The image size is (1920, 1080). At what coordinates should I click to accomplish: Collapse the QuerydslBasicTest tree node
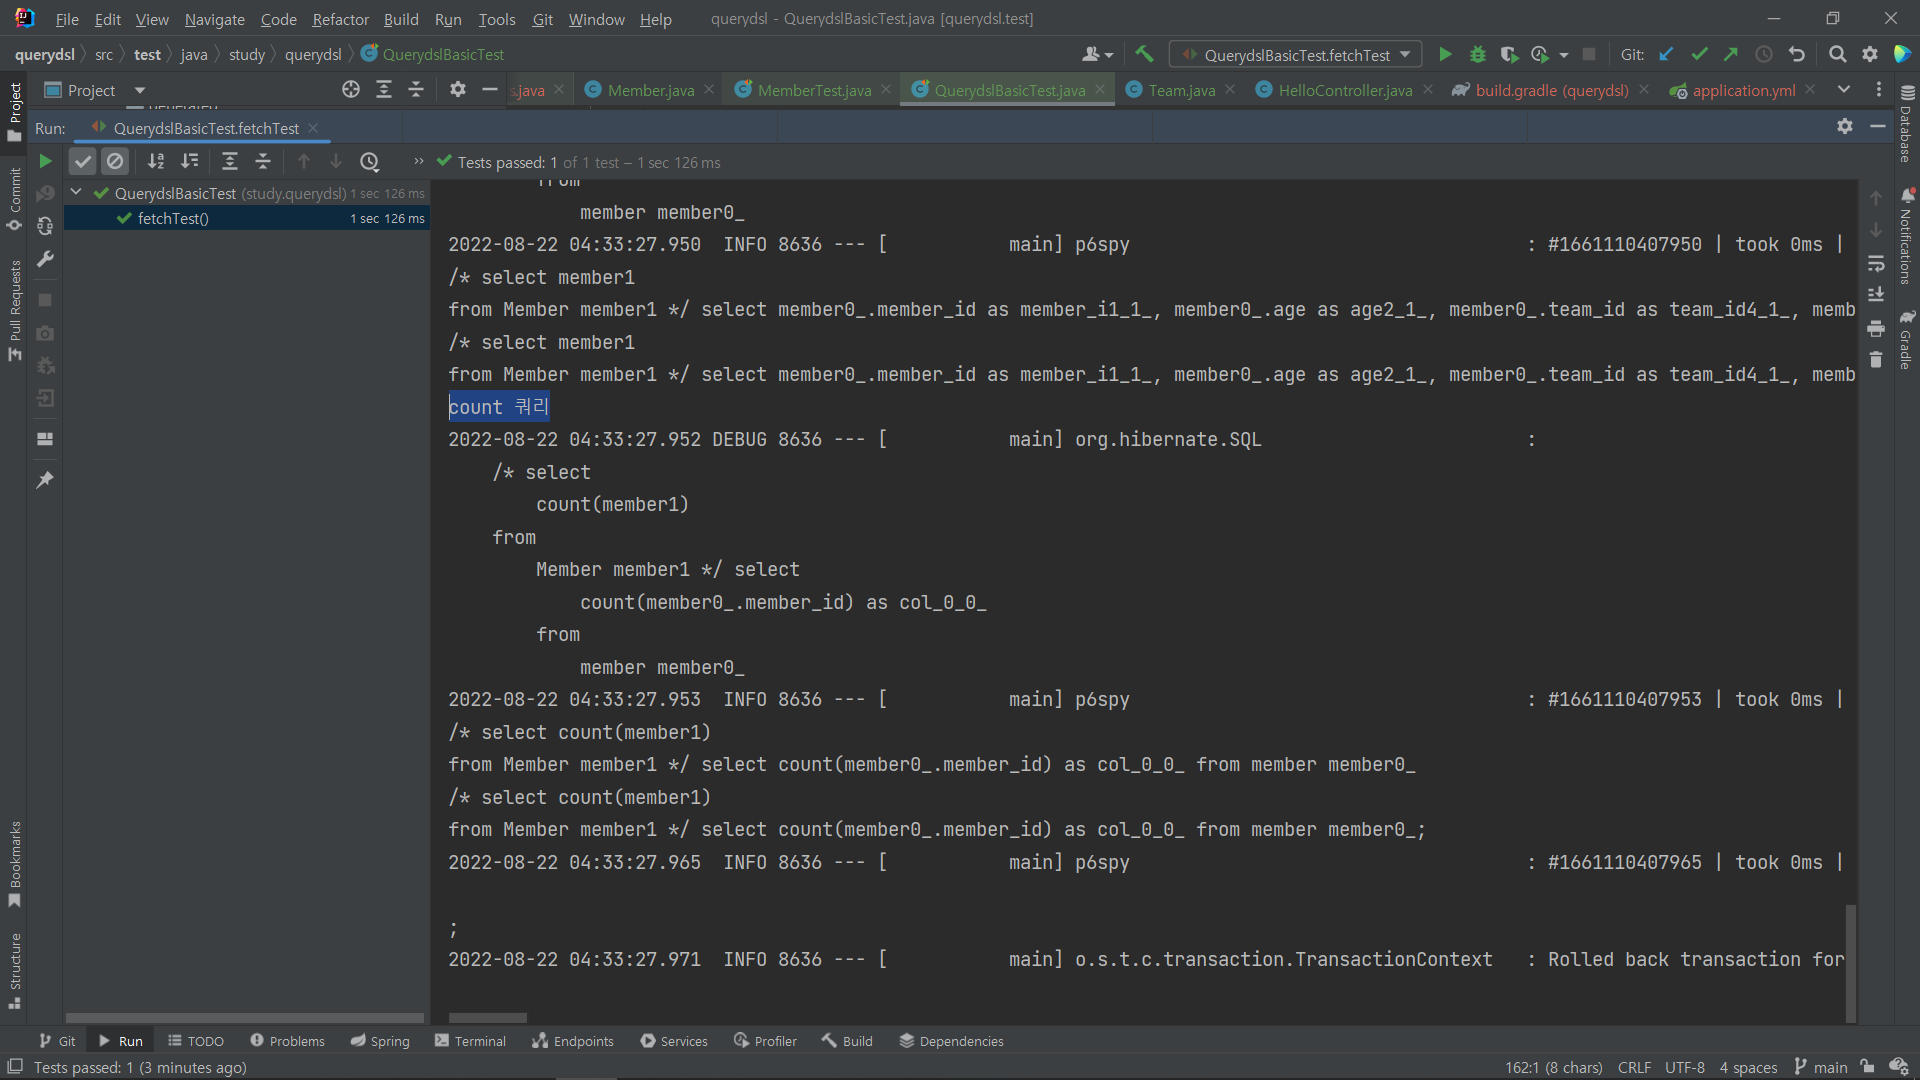(76, 192)
